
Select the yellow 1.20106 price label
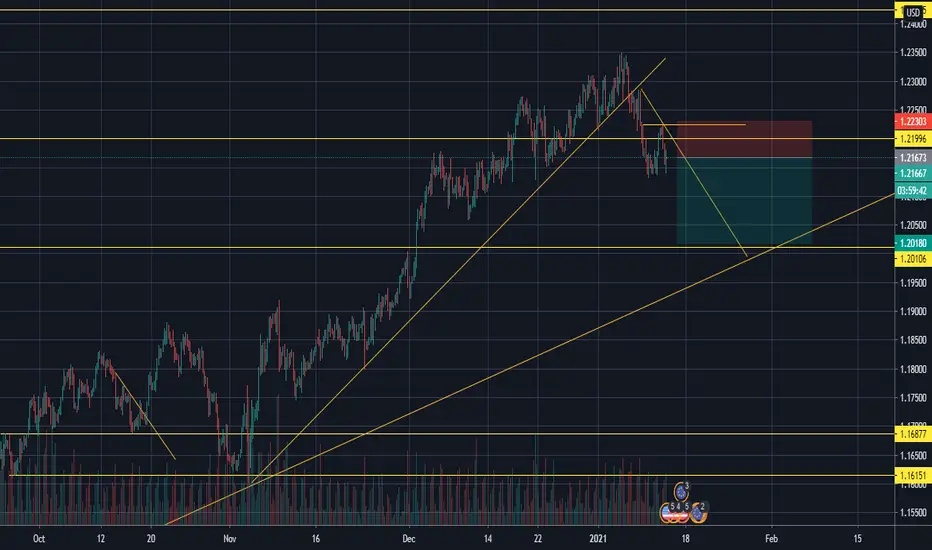(x=913, y=259)
